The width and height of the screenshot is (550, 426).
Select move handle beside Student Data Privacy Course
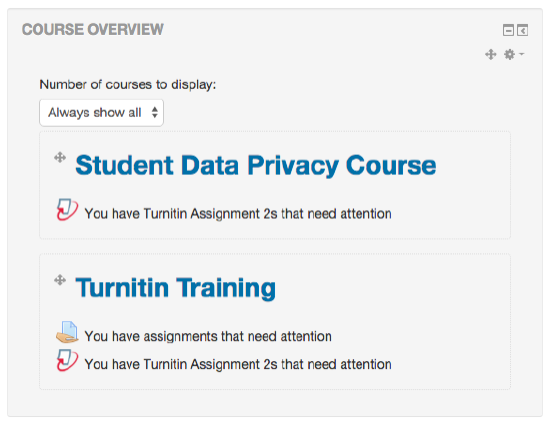(x=60, y=158)
